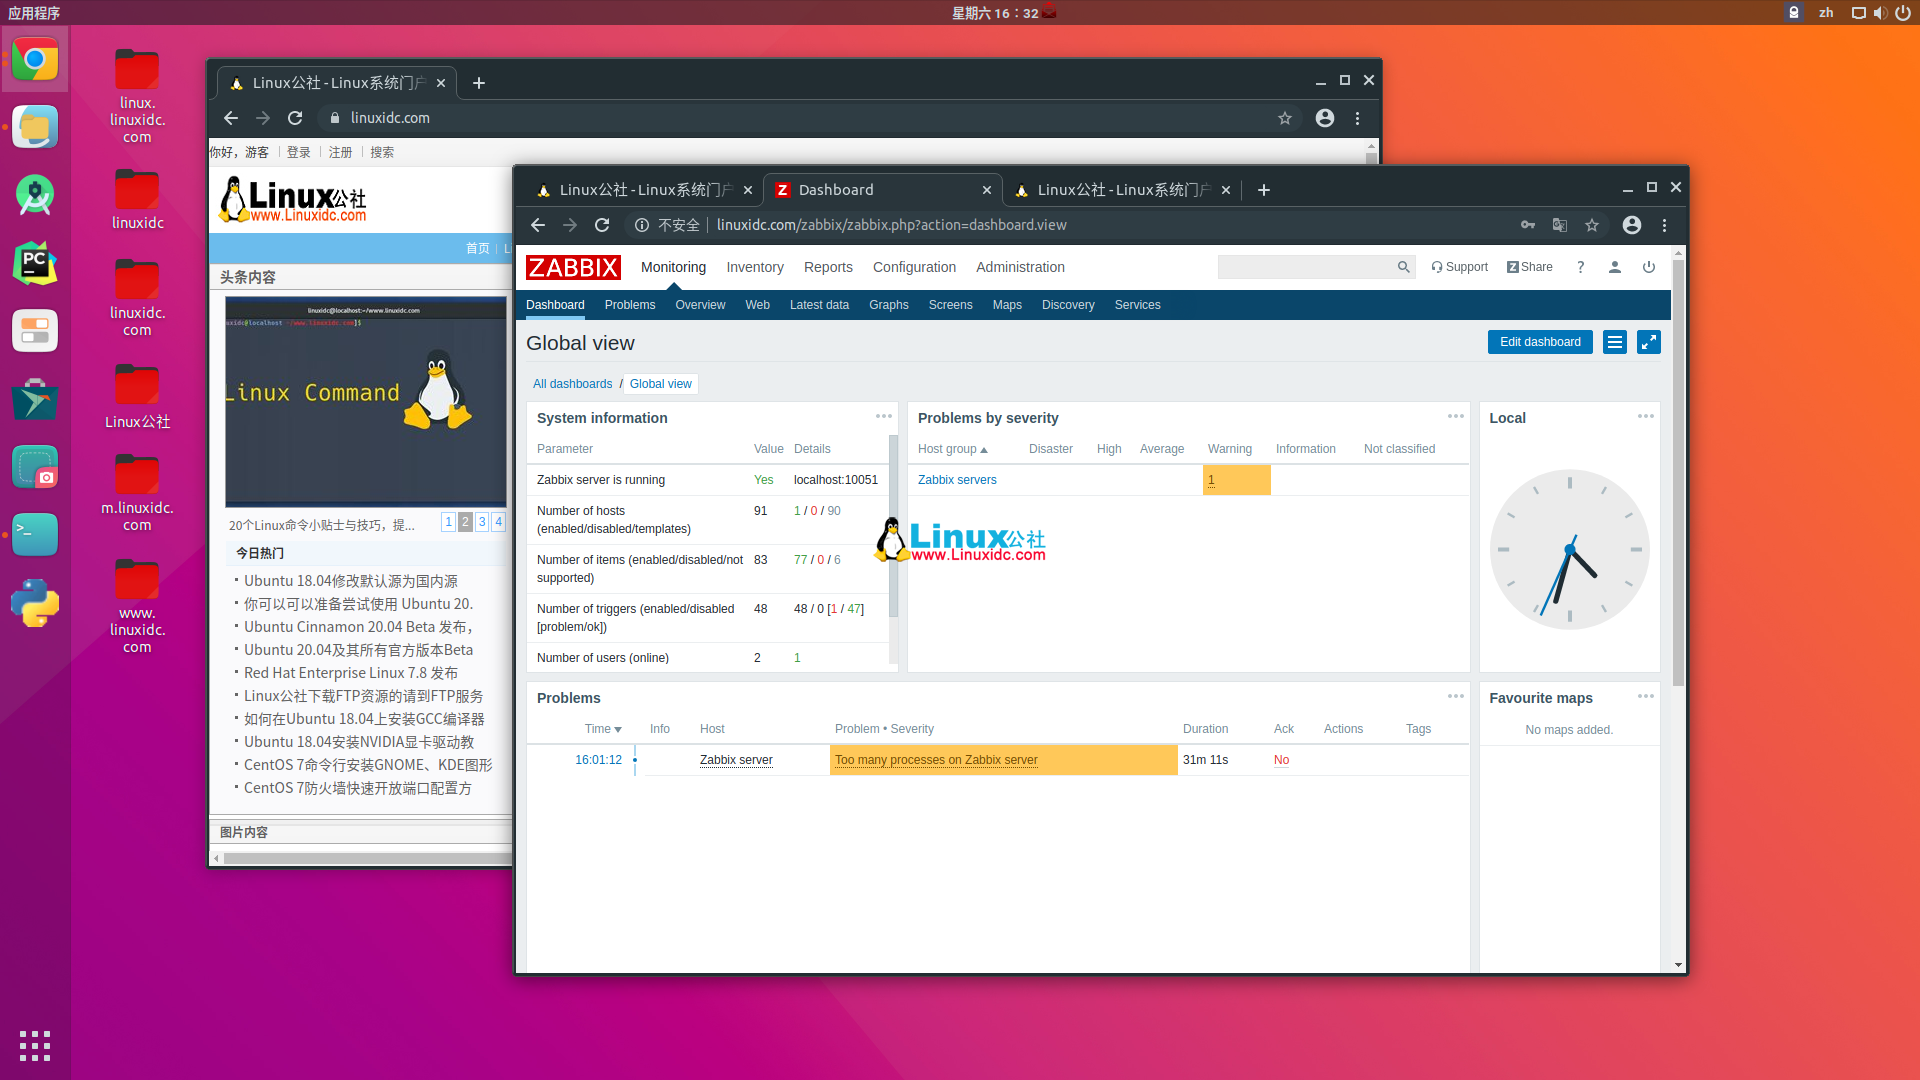This screenshot has height=1080, width=1920.
Task: Open new tab in the Zabbix window
Action: [x=1264, y=190]
